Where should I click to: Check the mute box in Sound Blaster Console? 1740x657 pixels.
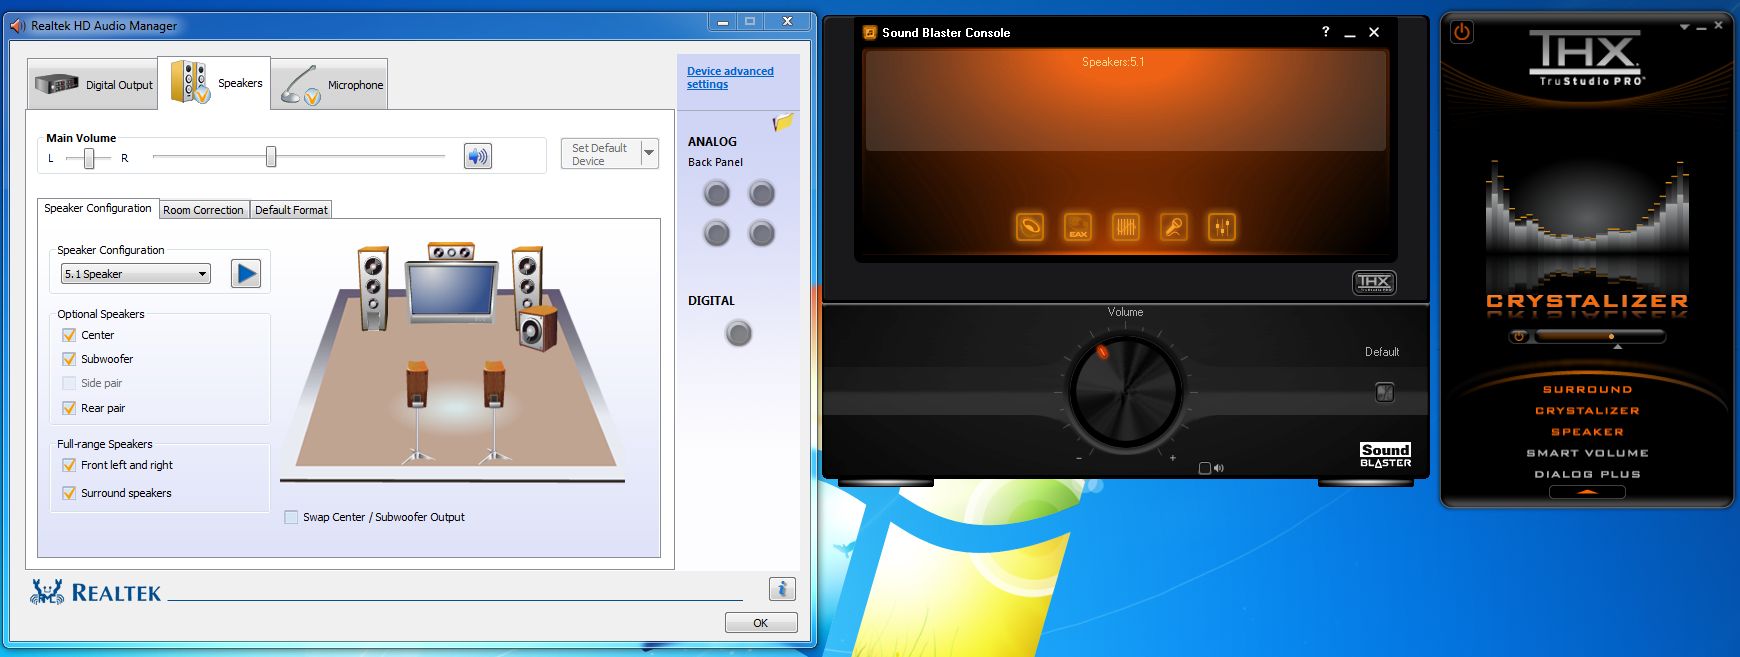coord(1205,468)
